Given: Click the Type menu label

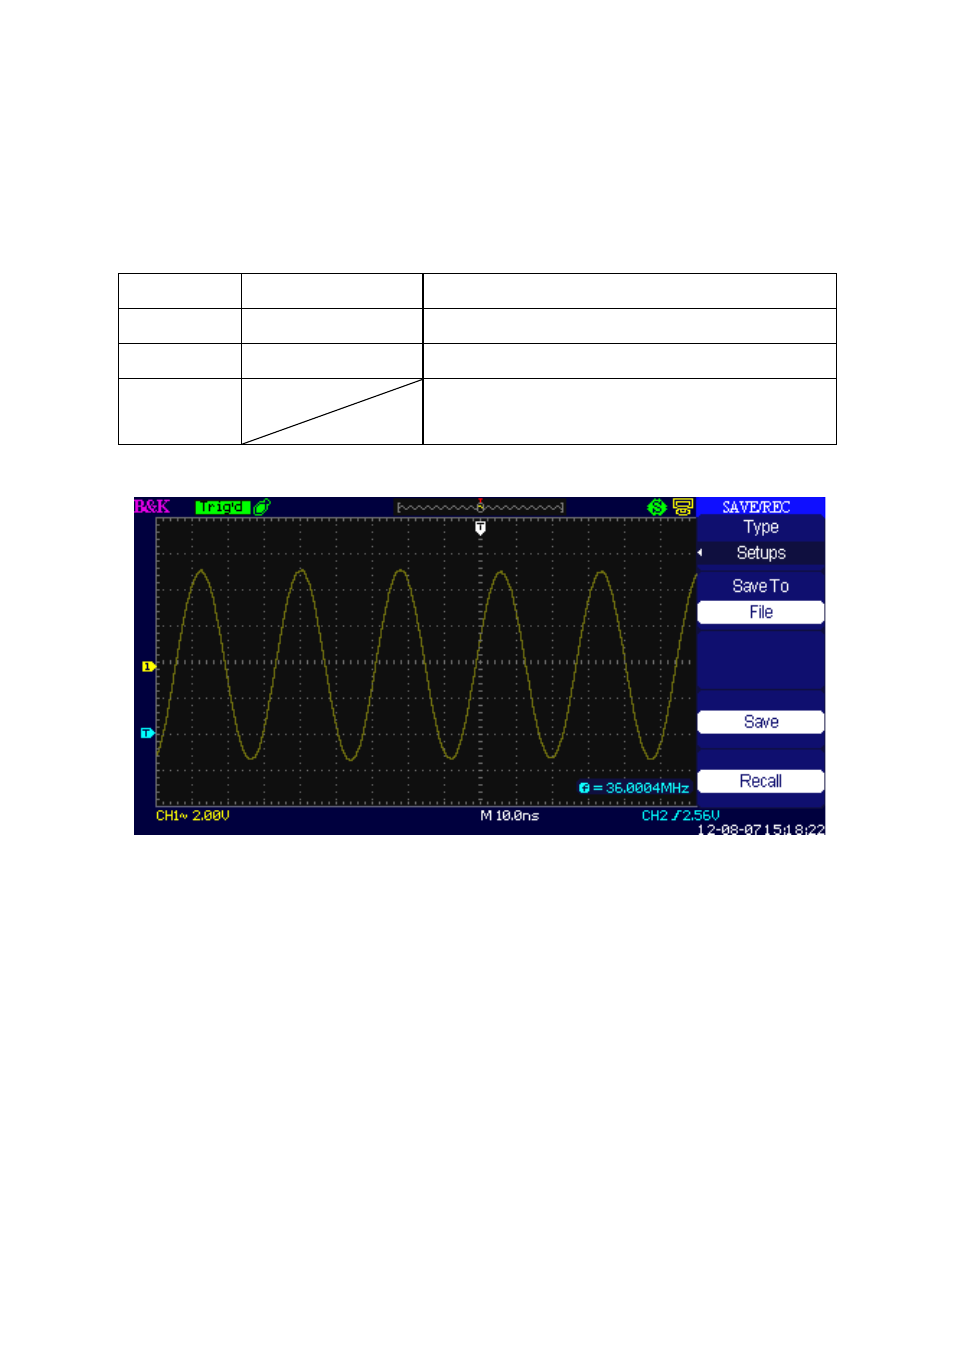Looking at the screenshot, I should [760, 527].
